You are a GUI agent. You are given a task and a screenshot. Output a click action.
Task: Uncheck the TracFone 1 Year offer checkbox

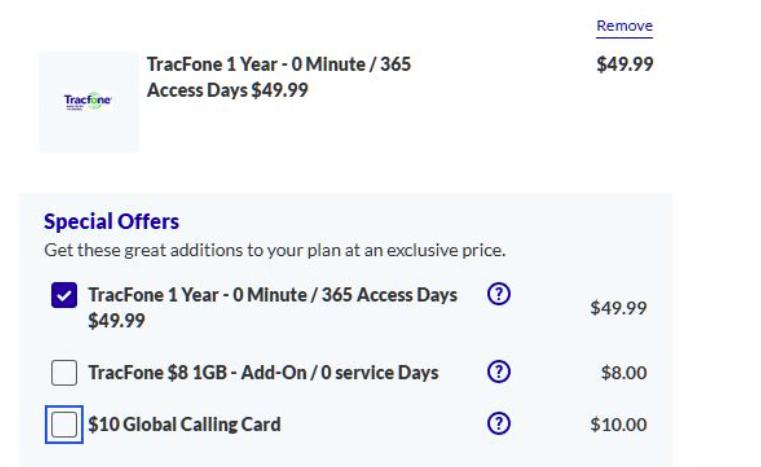click(64, 295)
